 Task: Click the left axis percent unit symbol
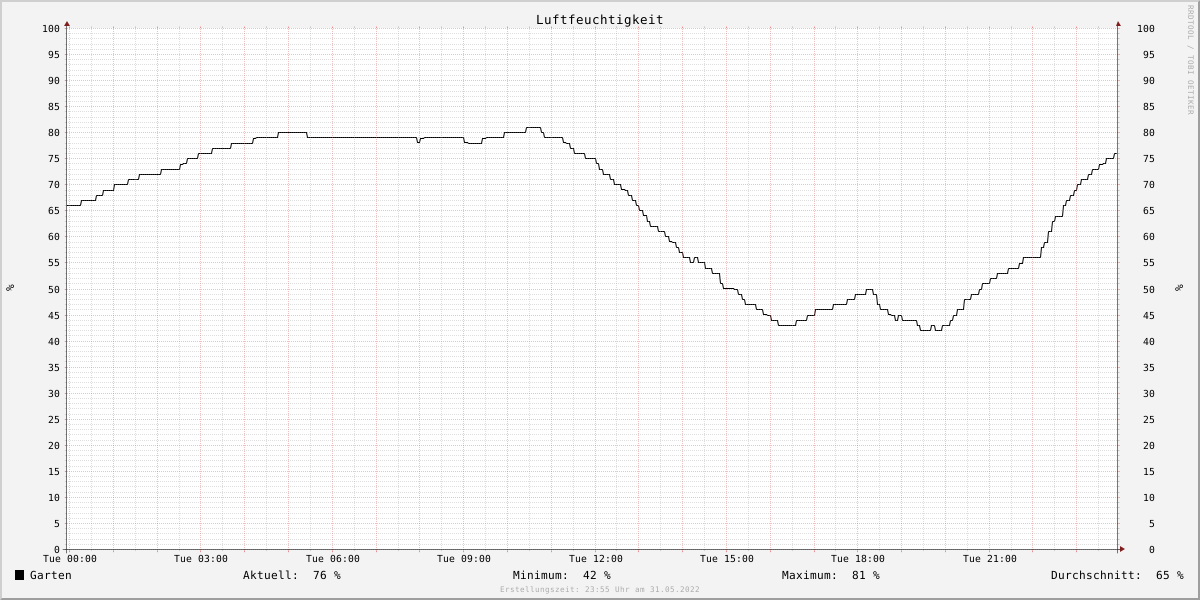click(10, 288)
